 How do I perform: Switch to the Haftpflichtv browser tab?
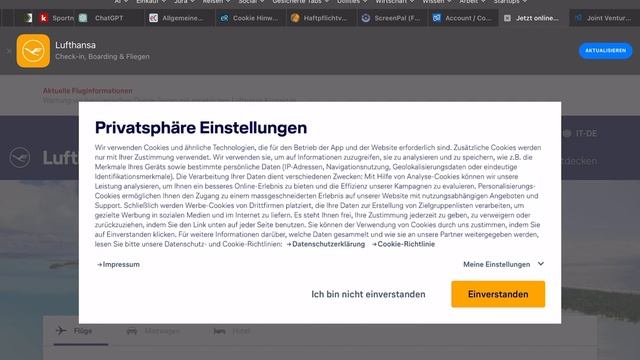pos(321,18)
